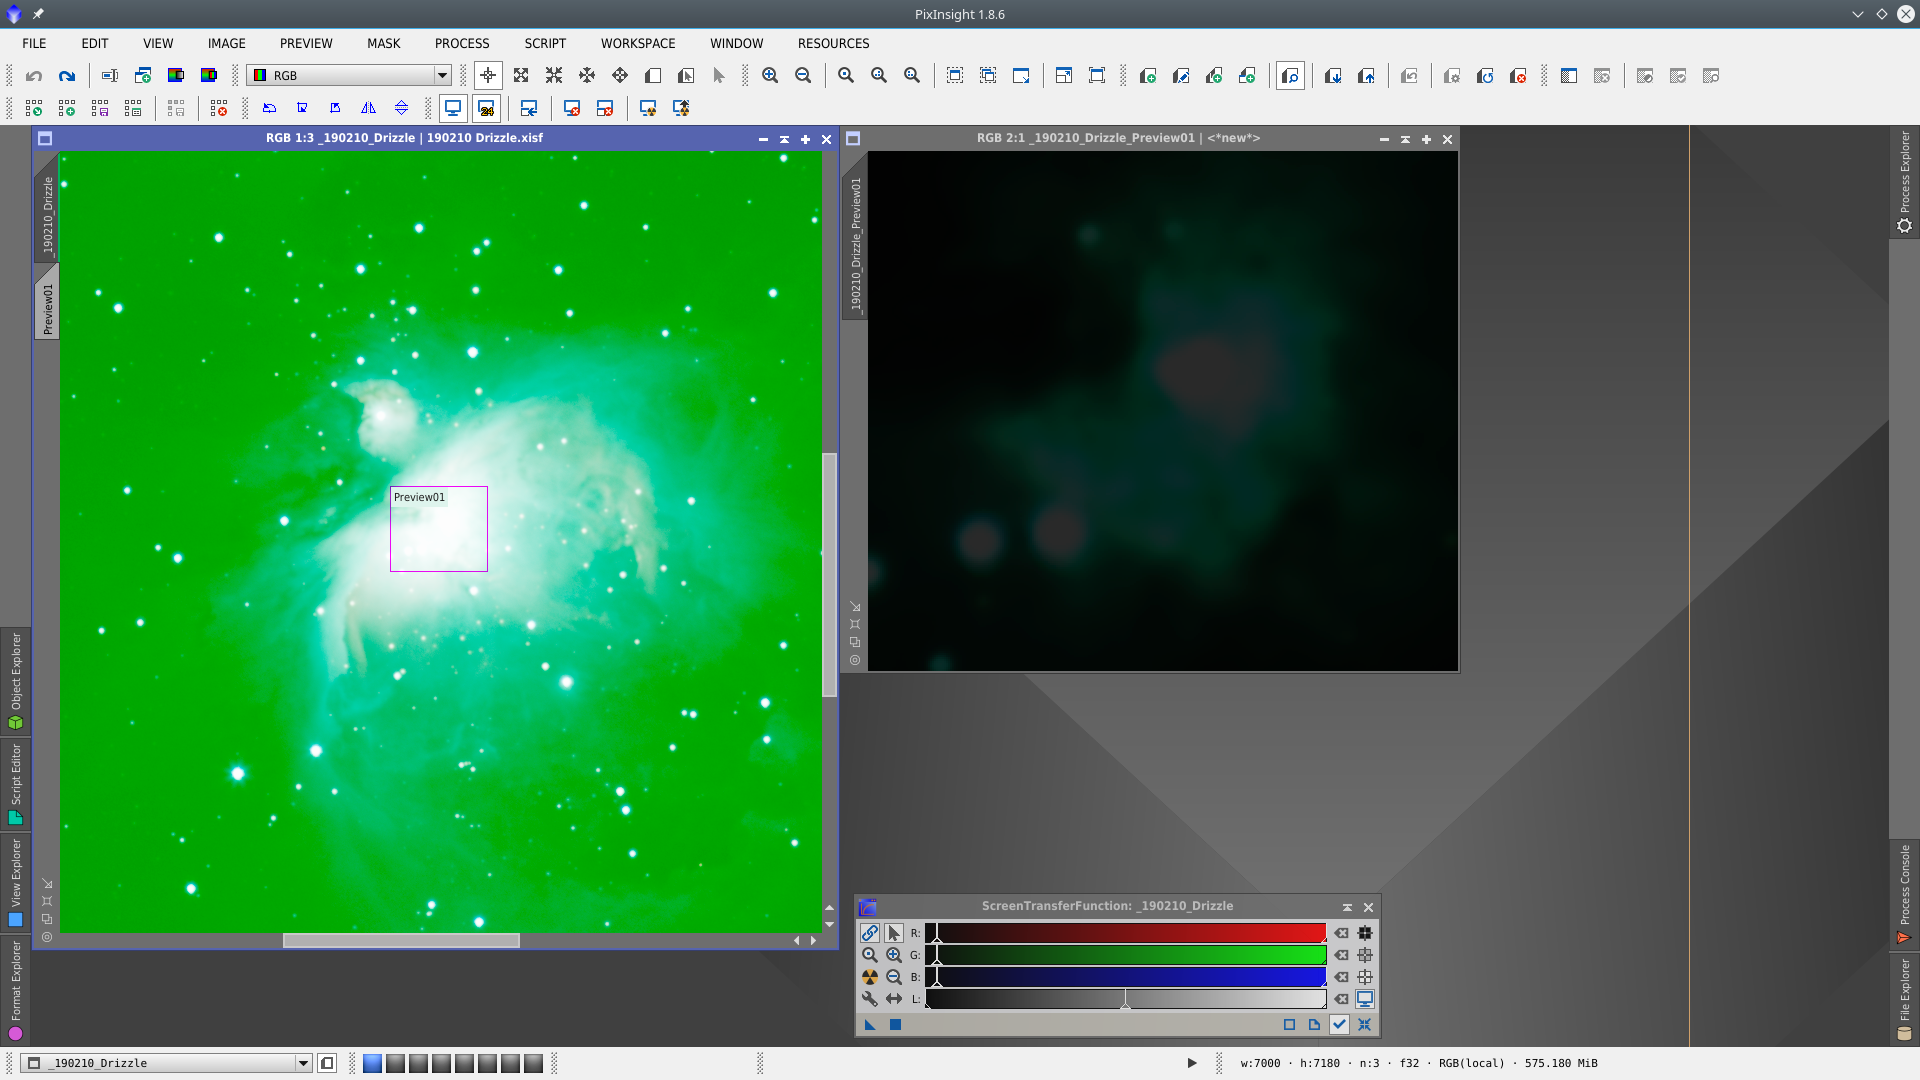Click the STF wrench settings icon
The height and width of the screenshot is (1080, 1920).
870,999
